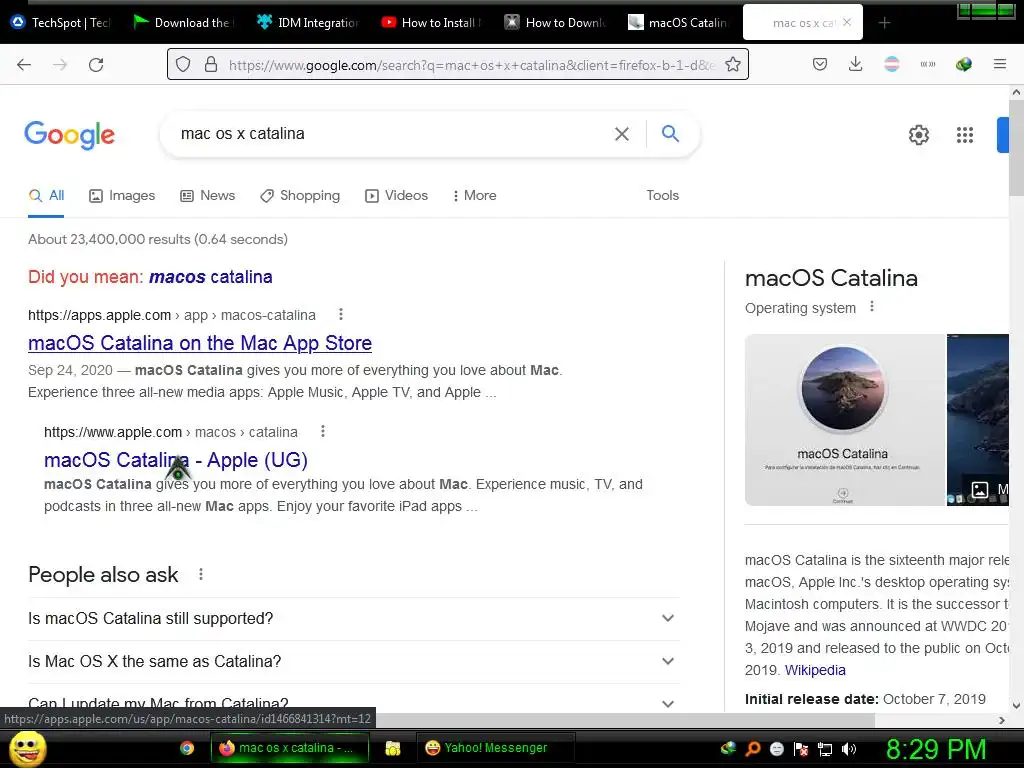Open the Firefox hamburger menu
This screenshot has width=1024, height=768.
pyautogui.click(x=1000, y=64)
